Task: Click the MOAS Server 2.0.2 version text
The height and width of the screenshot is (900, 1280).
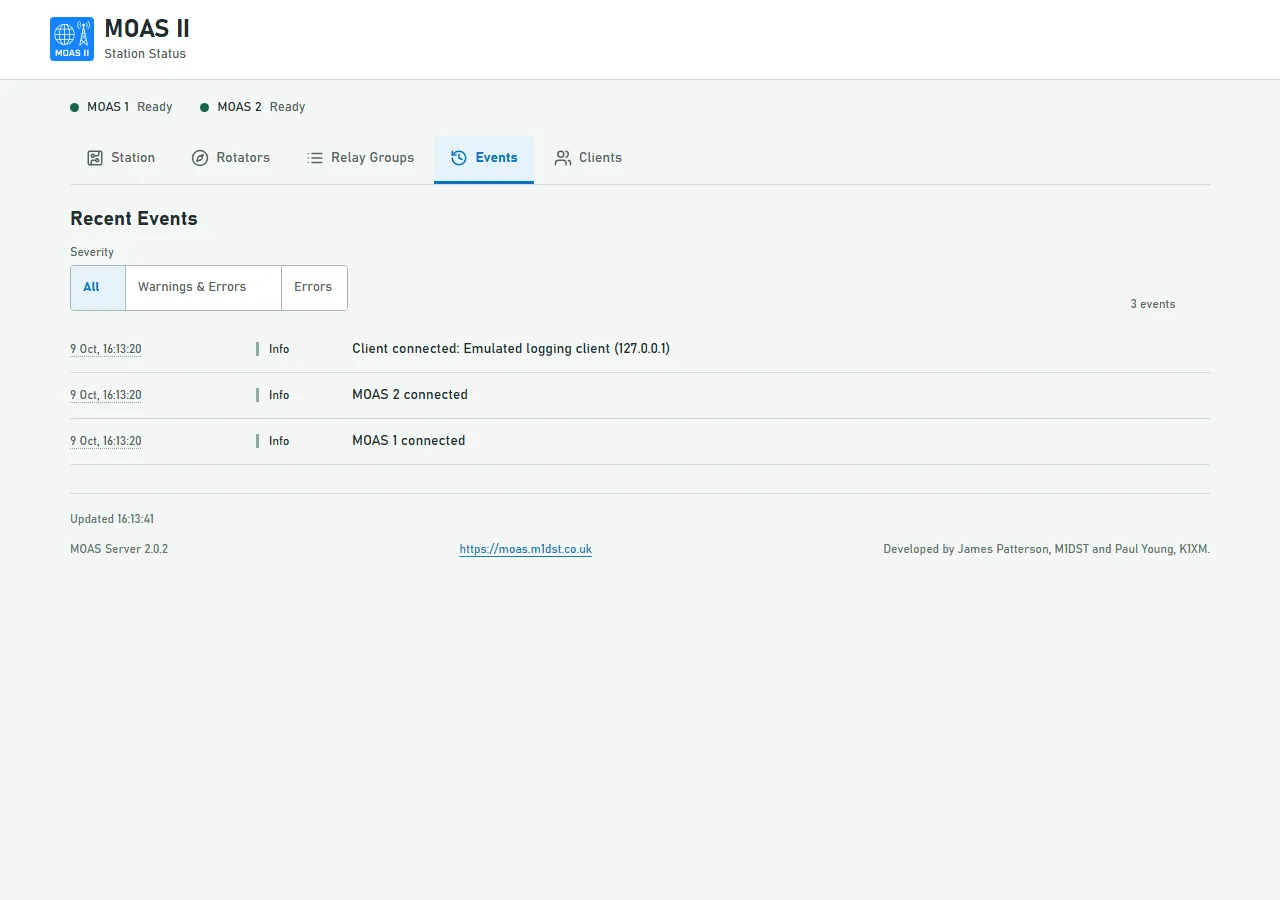Action: 119,549
